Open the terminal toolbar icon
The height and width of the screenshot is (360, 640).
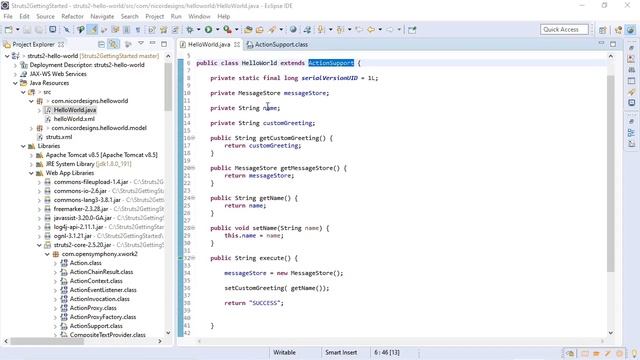[x=53, y=29]
